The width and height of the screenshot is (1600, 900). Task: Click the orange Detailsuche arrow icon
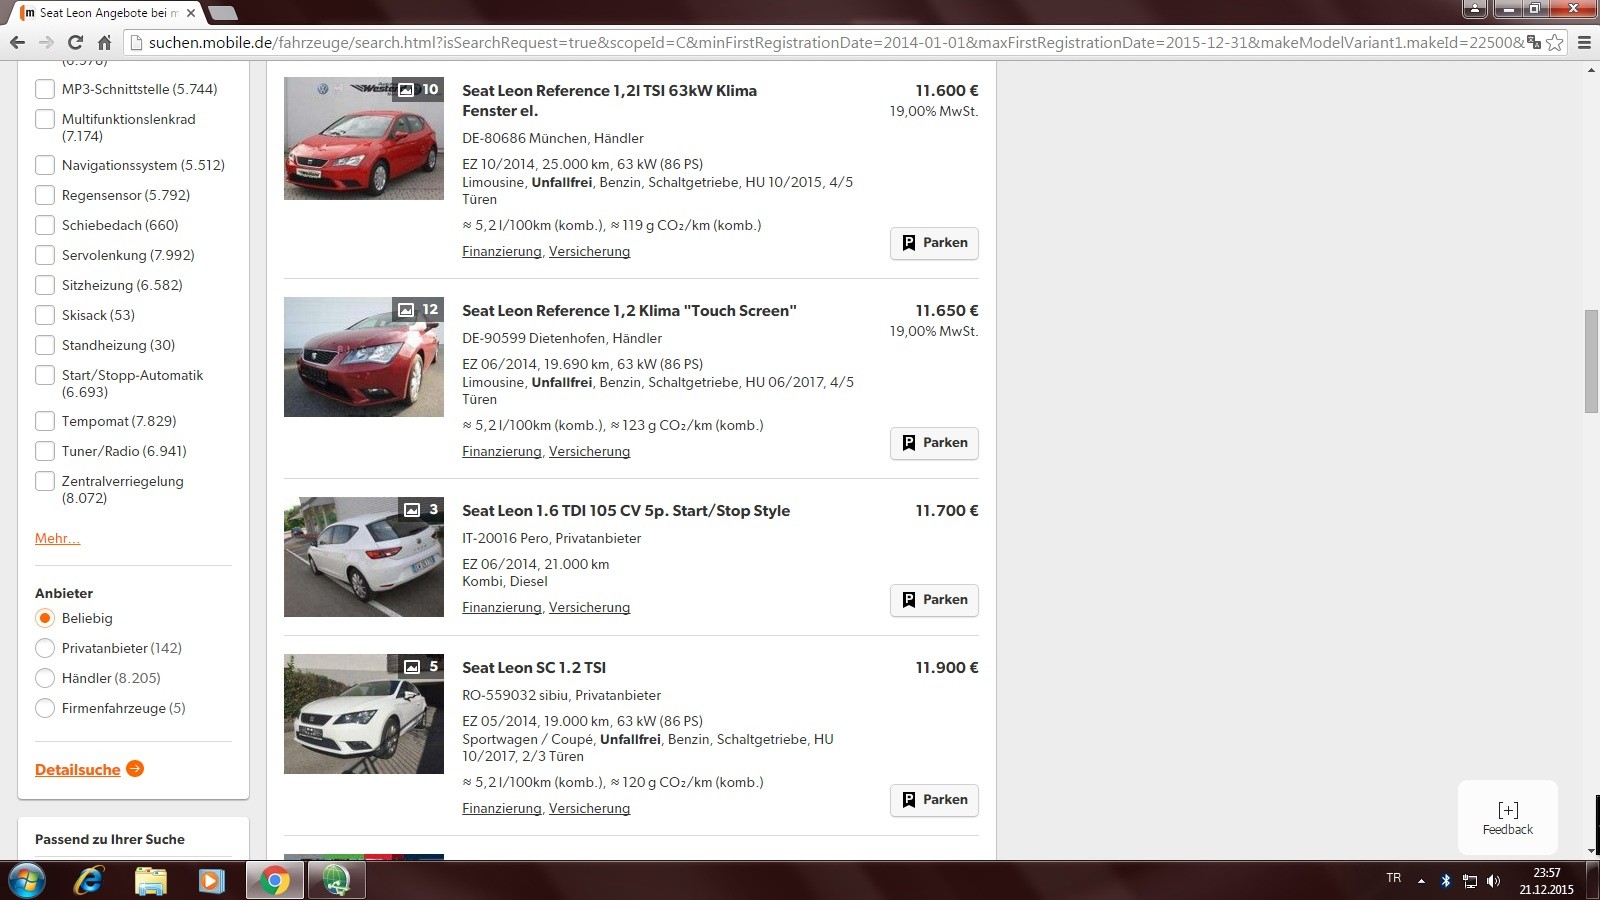[x=135, y=769]
